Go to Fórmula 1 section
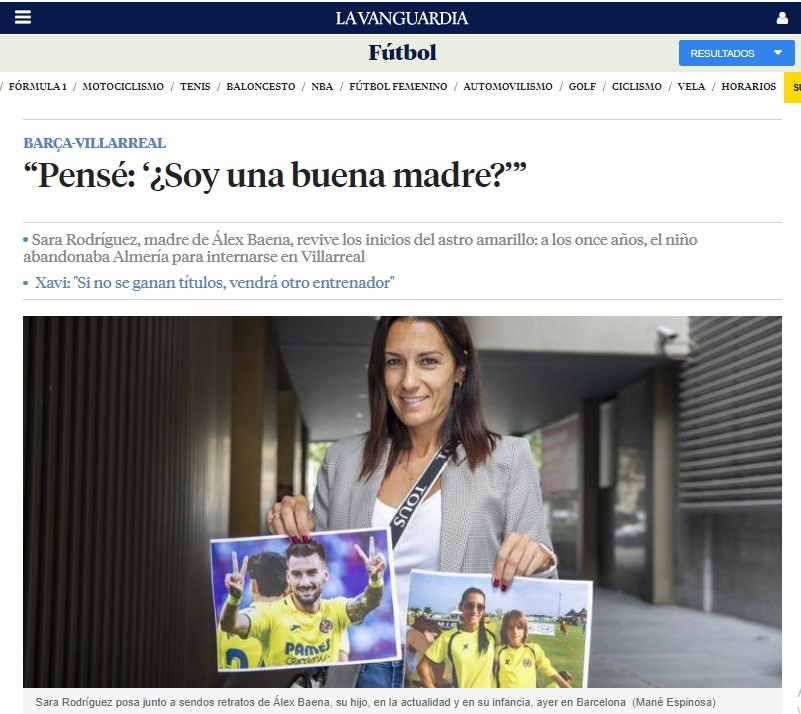 coord(38,86)
